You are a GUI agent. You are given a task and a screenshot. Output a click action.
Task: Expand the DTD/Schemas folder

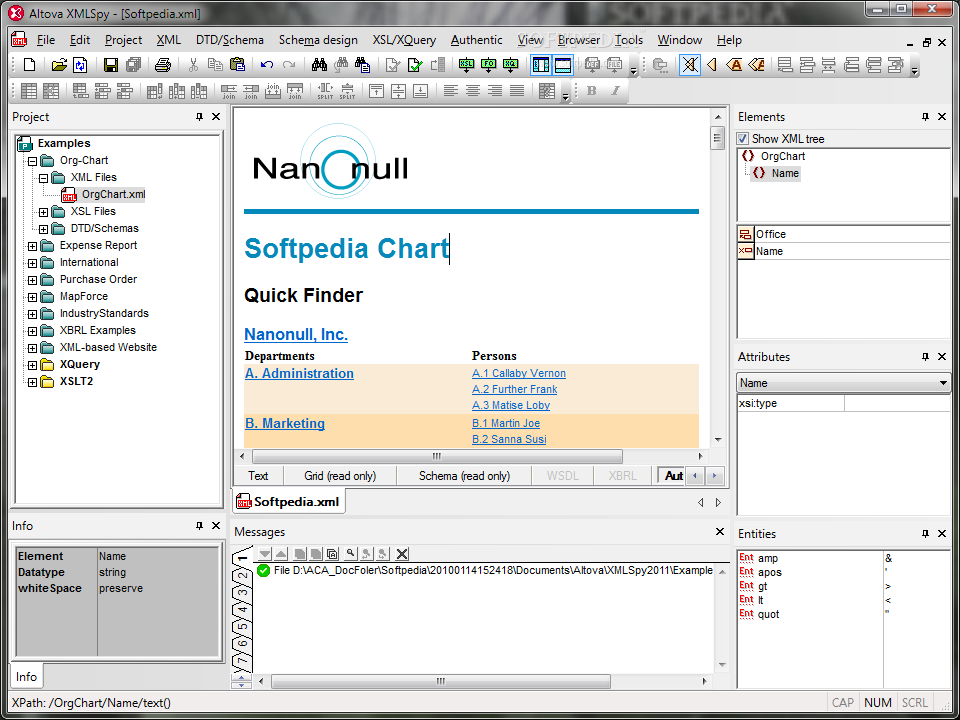click(43, 229)
